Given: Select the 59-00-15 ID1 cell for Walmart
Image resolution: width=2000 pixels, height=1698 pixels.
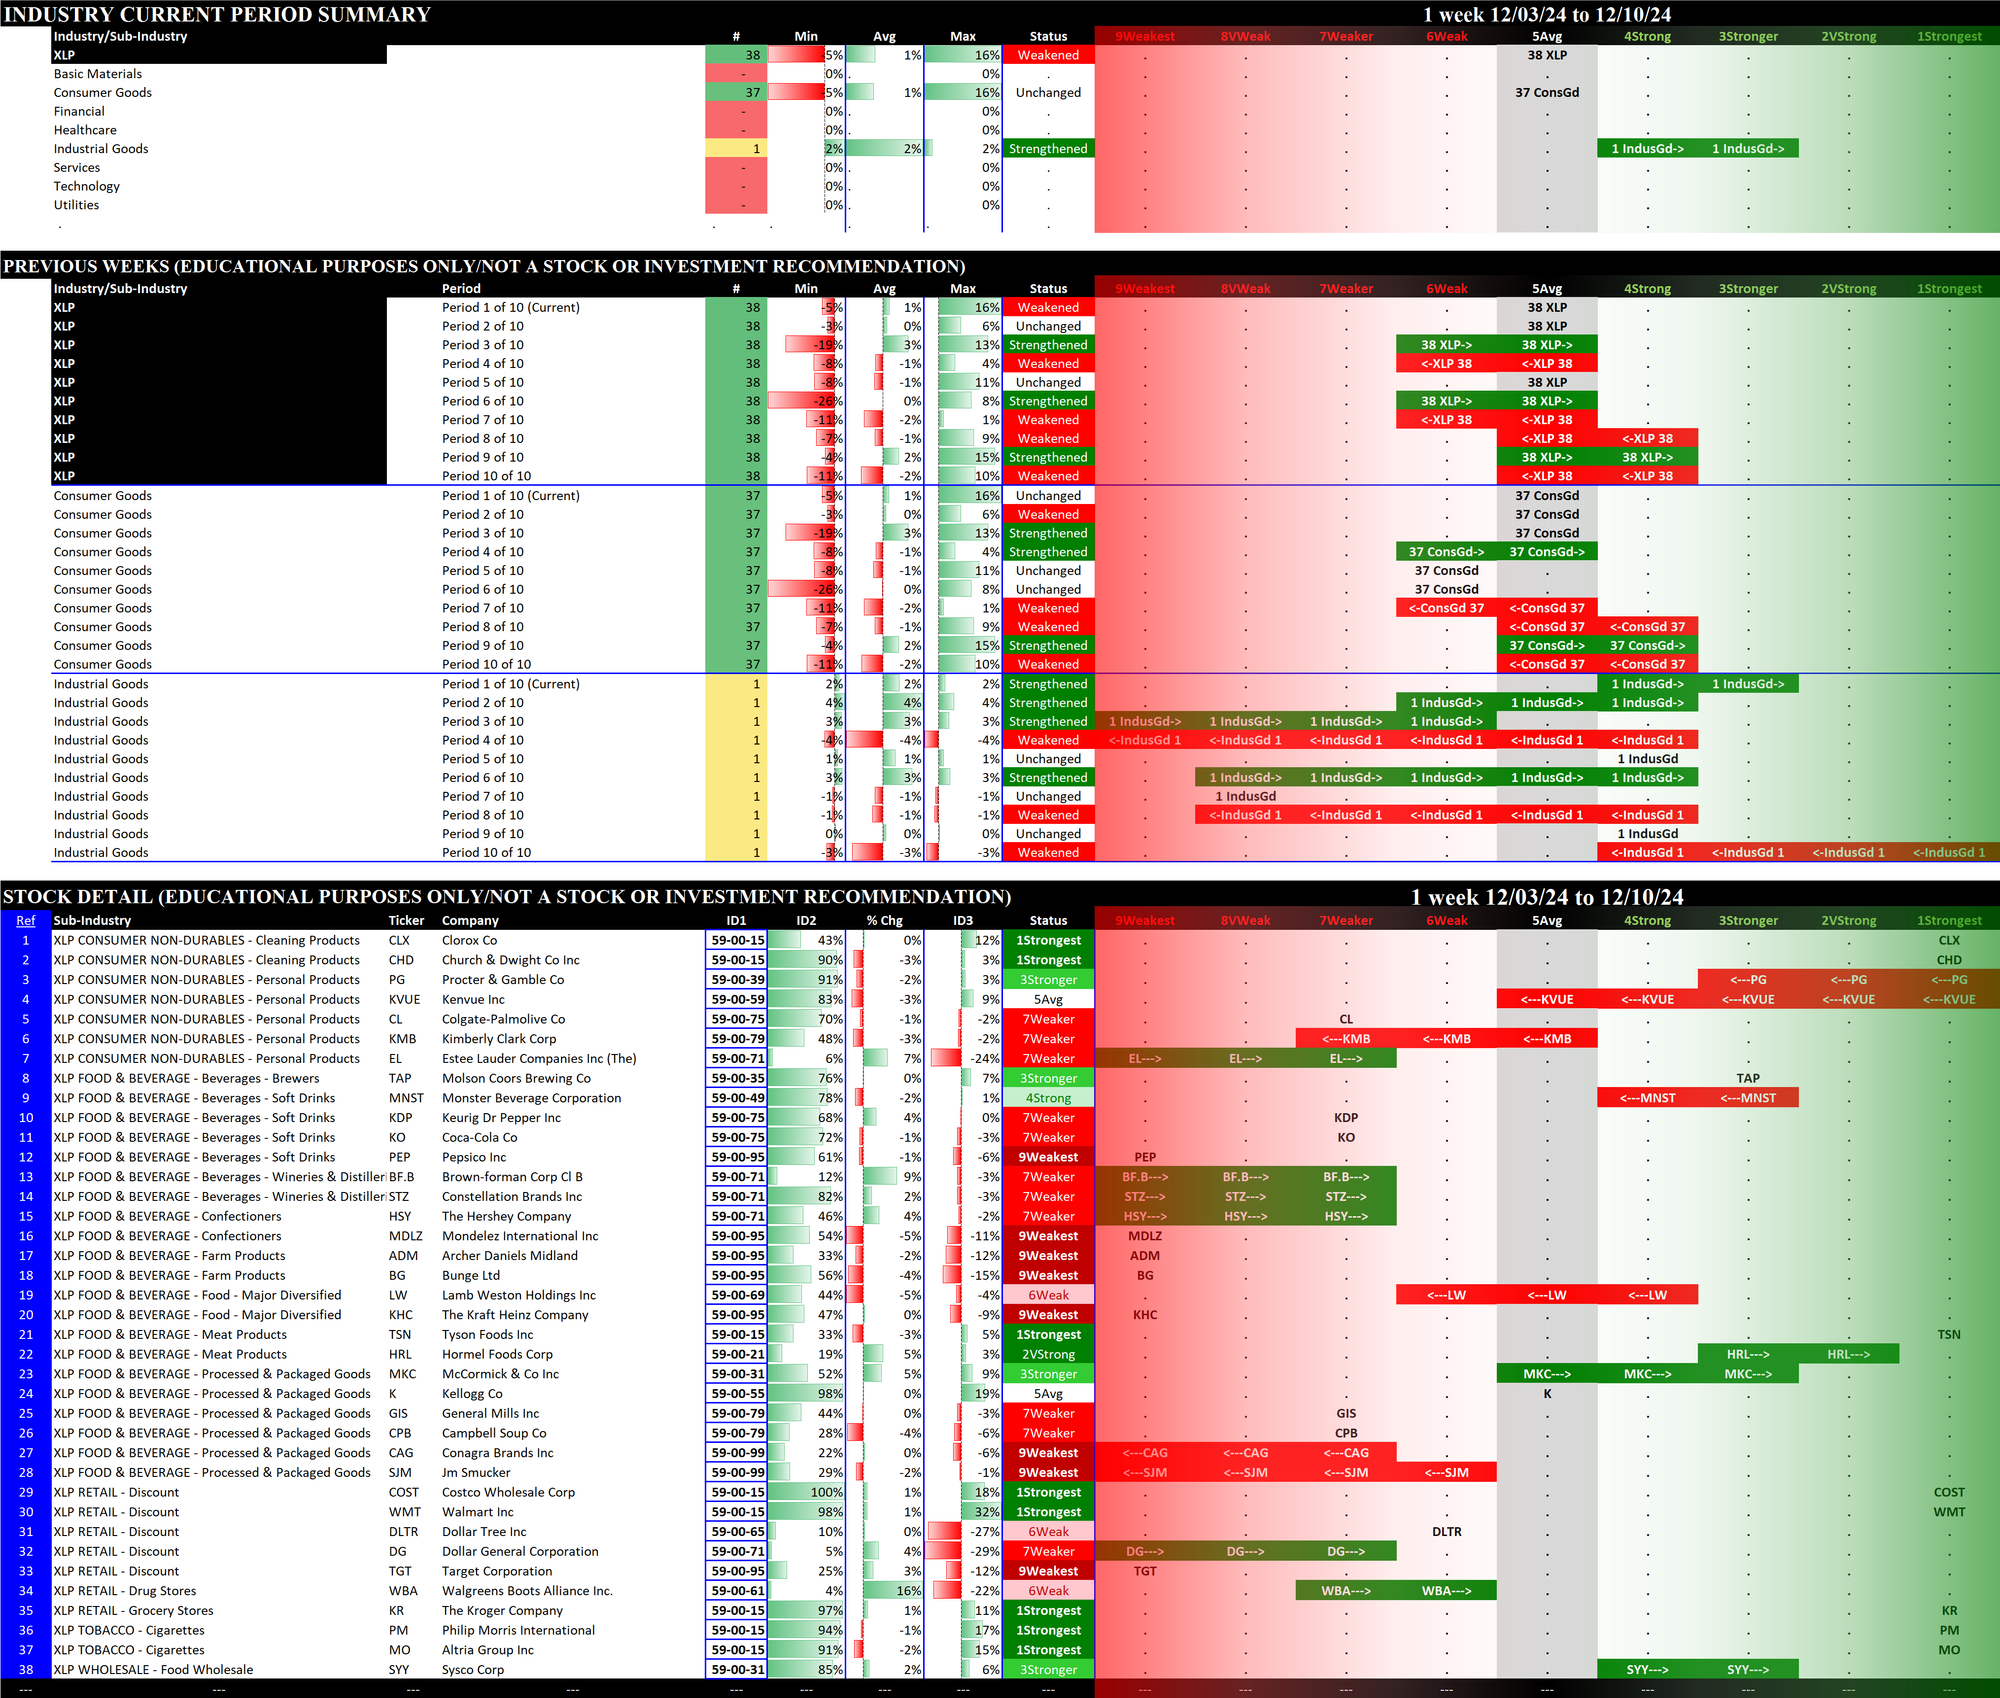Looking at the screenshot, I should click(737, 1512).
